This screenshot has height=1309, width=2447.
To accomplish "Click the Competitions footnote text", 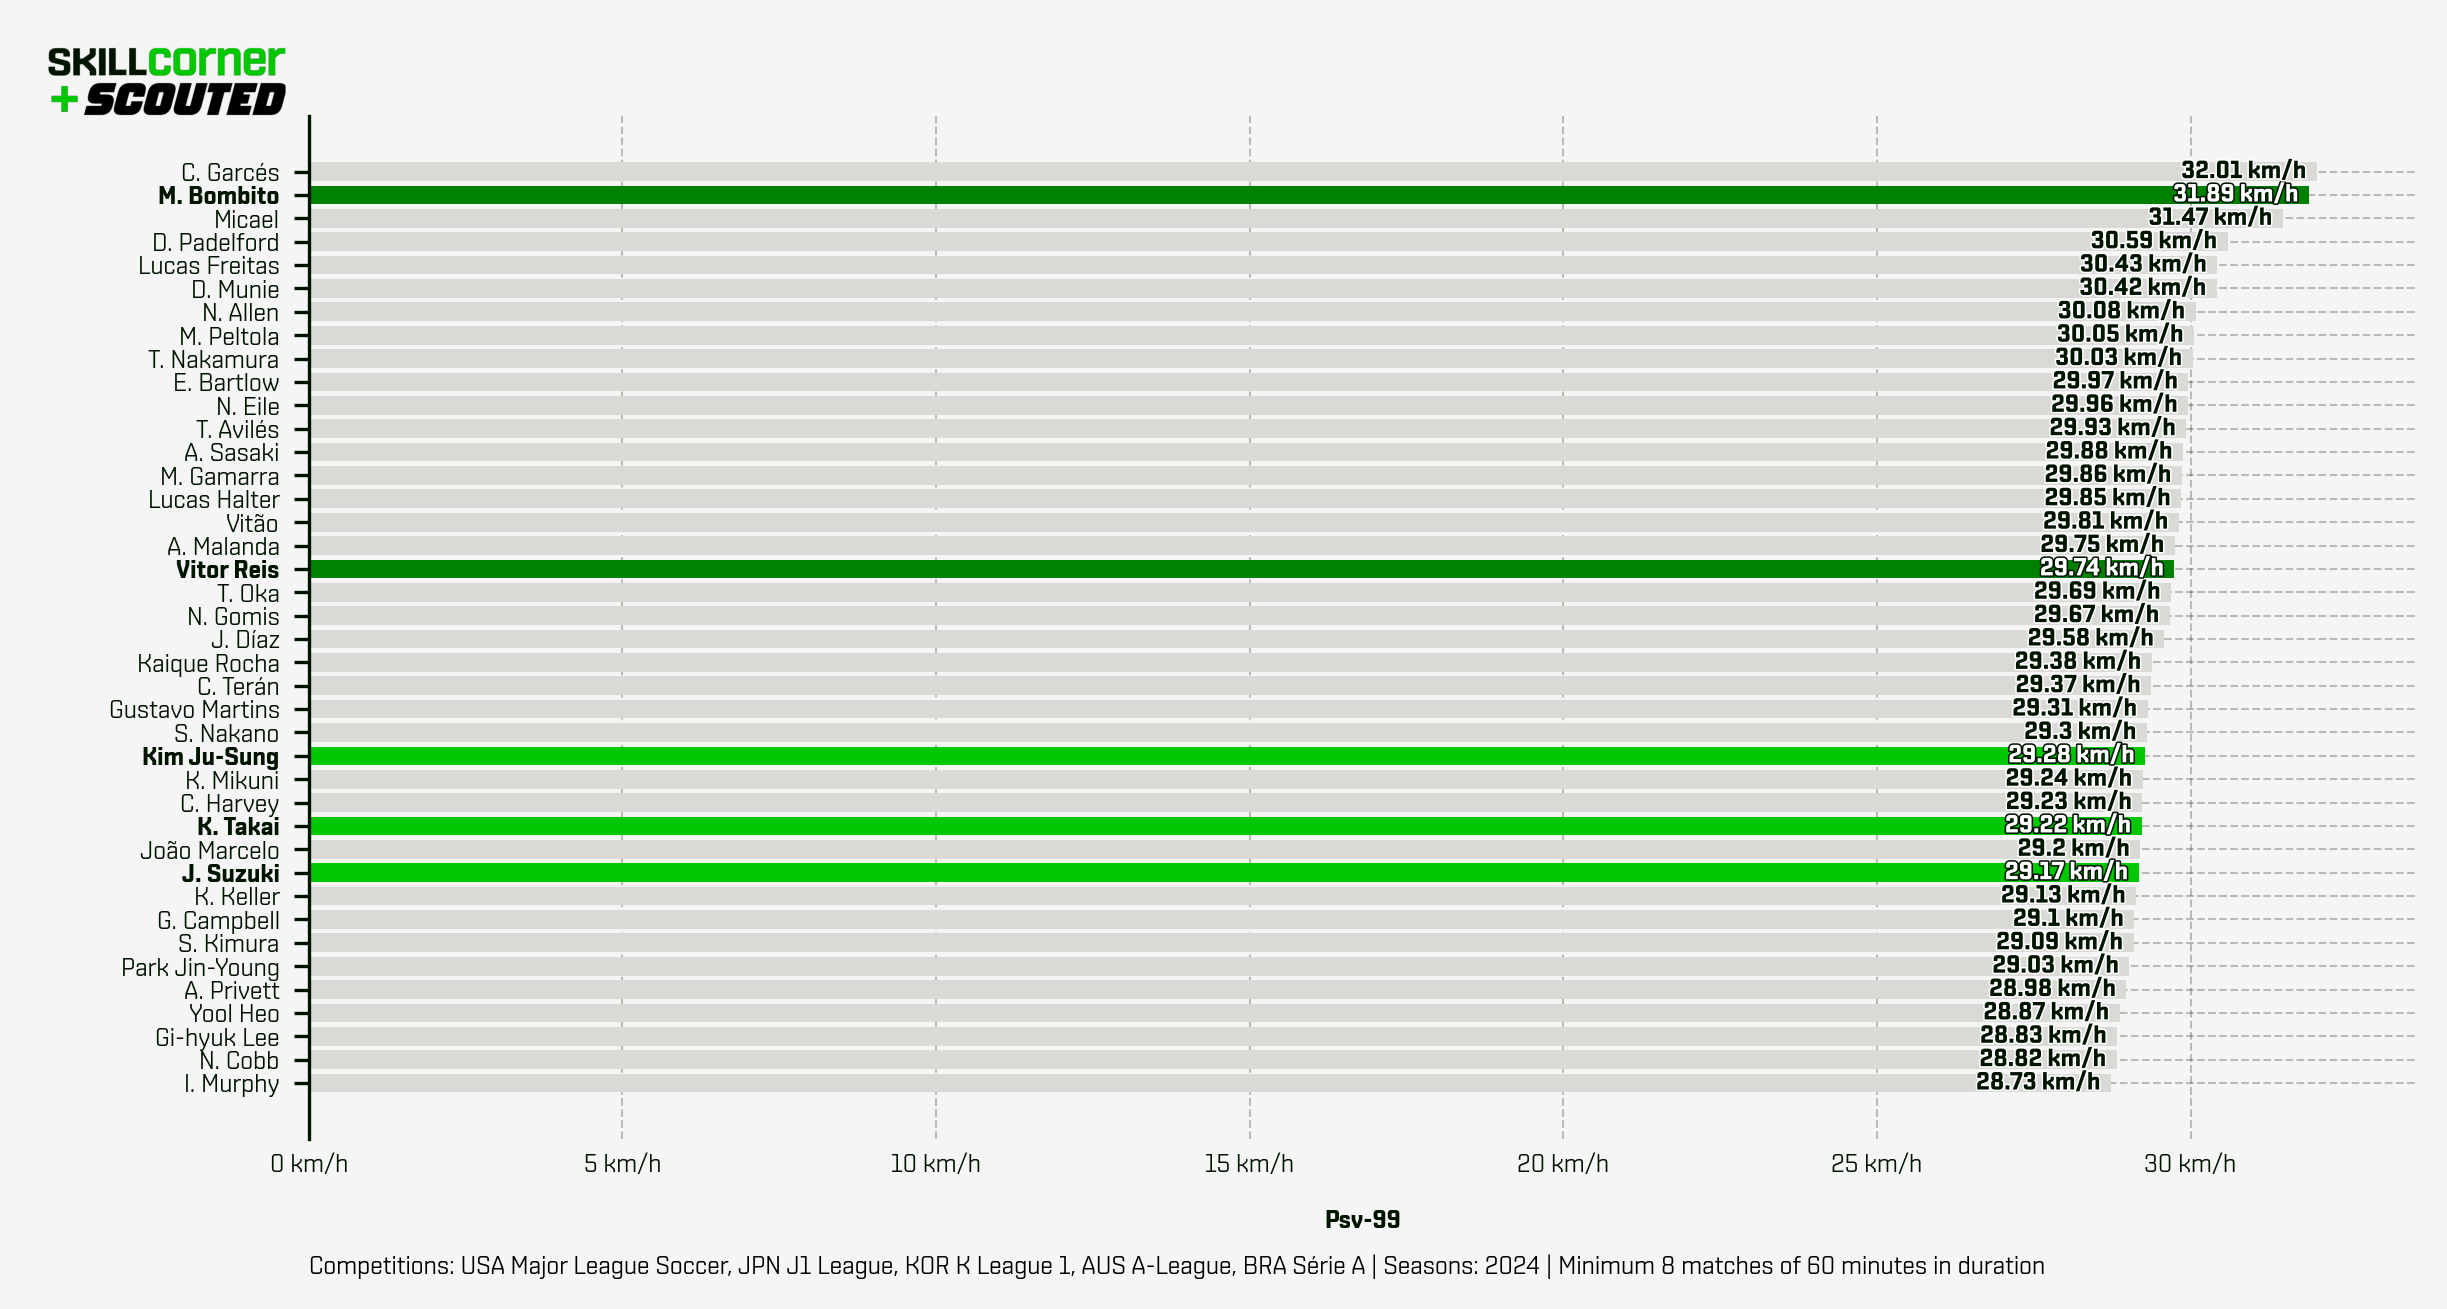I will 1176,1266.
